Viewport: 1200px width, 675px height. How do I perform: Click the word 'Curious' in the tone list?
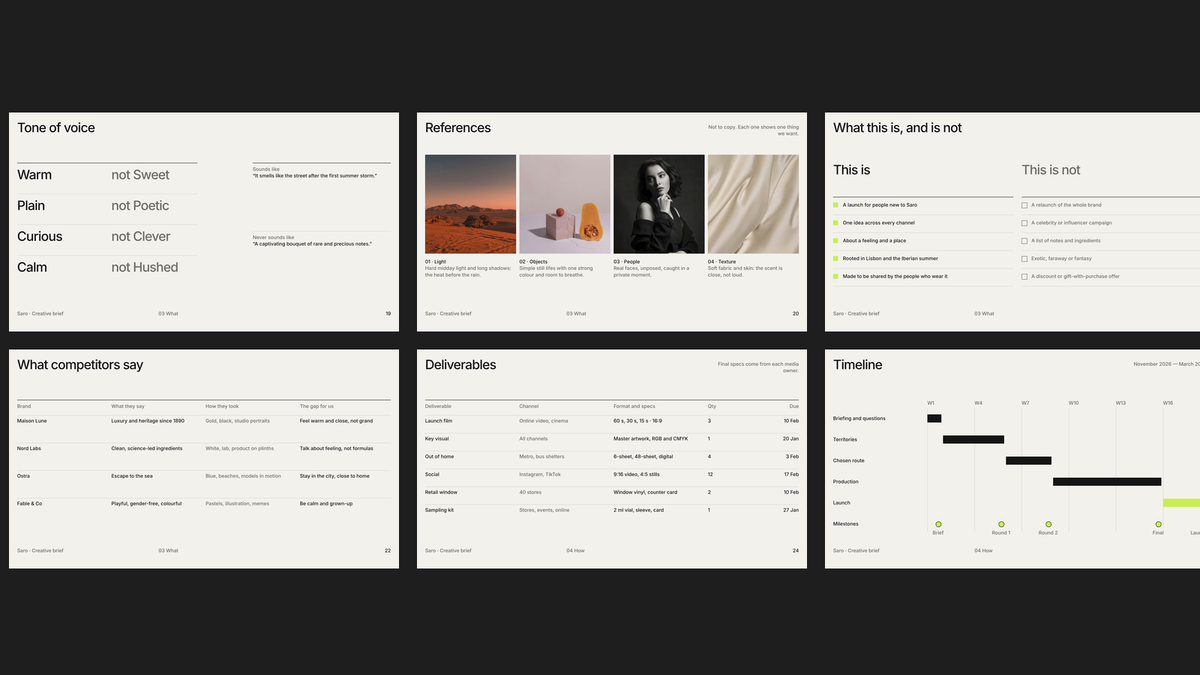click(x=40, y=237)
